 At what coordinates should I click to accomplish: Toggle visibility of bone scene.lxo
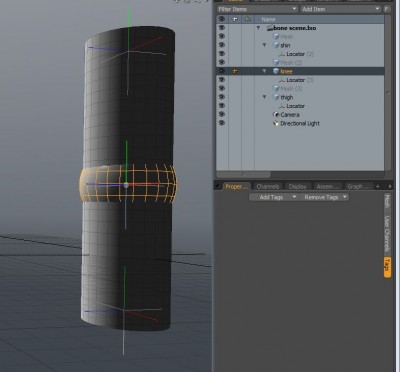[222, 28]
